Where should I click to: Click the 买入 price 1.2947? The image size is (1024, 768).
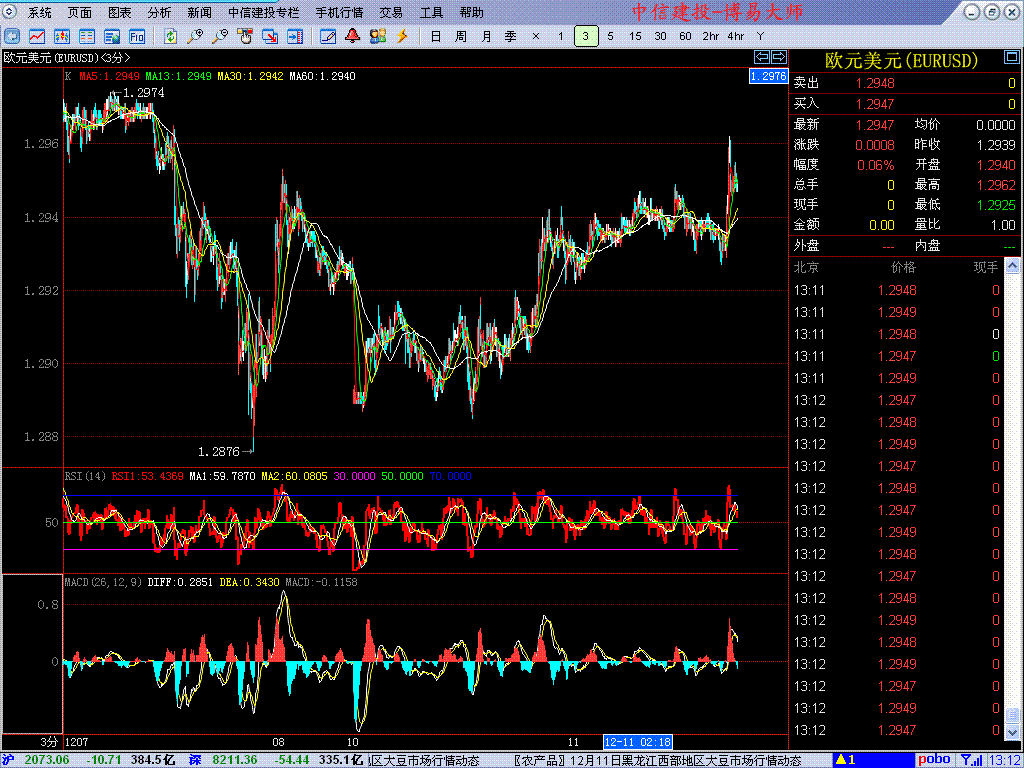pos(875,104)
